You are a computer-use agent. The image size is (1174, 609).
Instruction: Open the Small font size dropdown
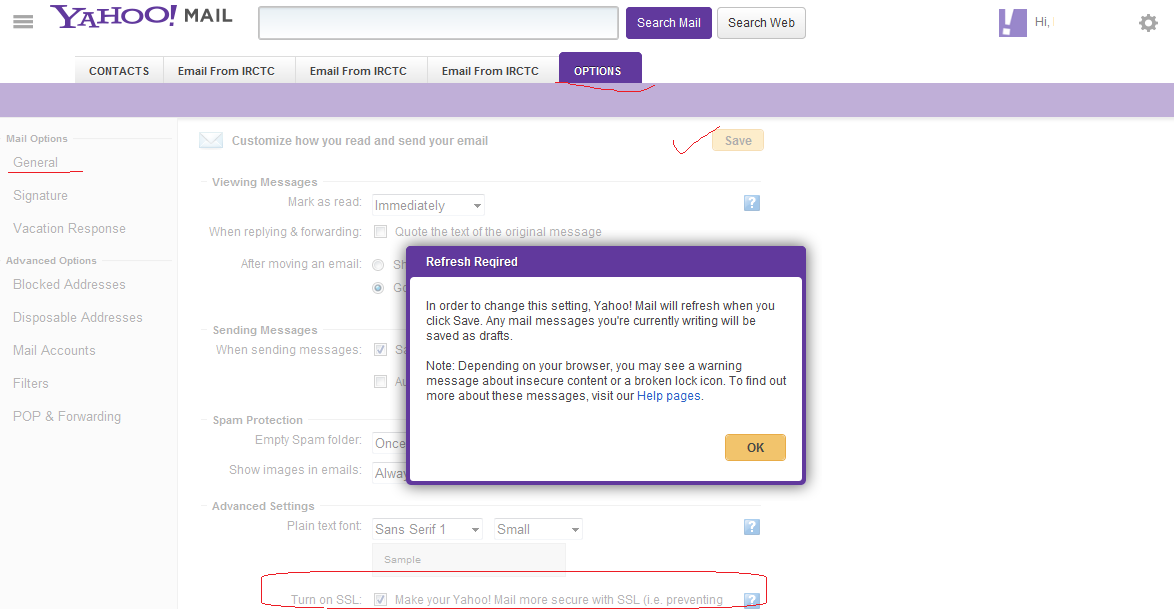tap(538, 529)
